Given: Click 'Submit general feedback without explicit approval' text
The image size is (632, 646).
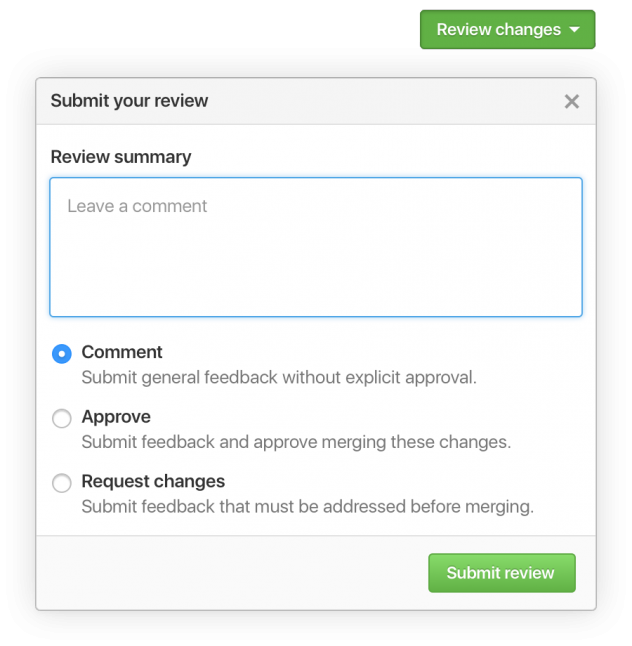Looking at the screenshot, I should point(279,378).
